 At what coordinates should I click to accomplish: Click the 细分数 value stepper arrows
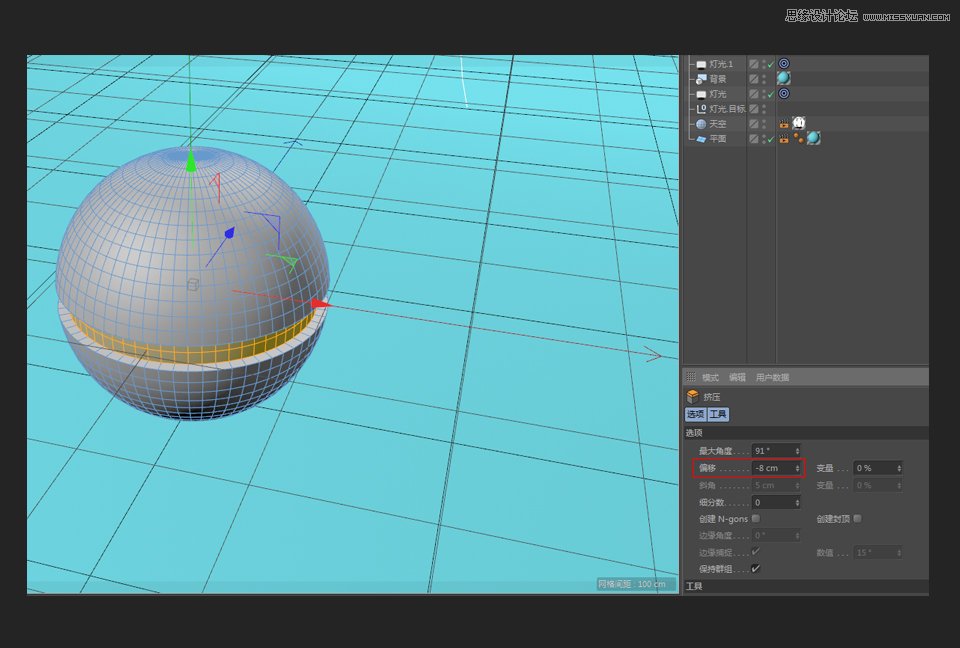click(x=797, y=502)
